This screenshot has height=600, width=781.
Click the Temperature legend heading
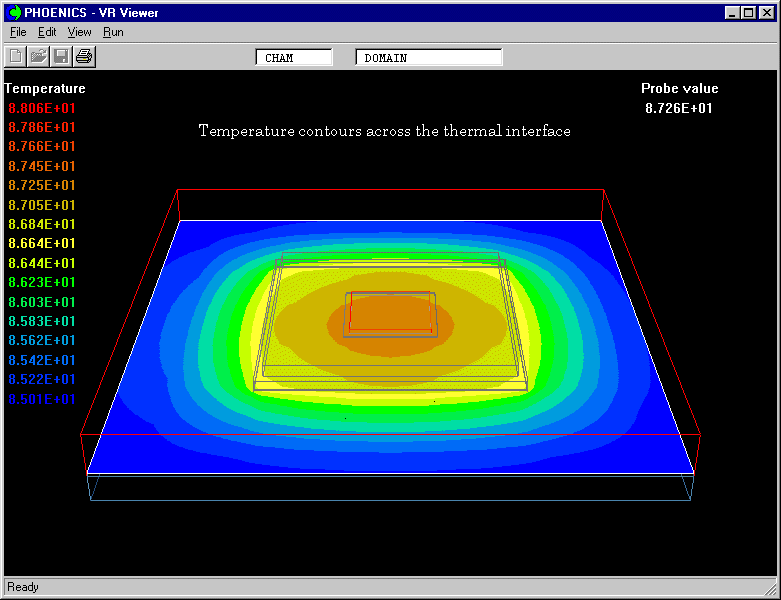click(x=45, y=88)
